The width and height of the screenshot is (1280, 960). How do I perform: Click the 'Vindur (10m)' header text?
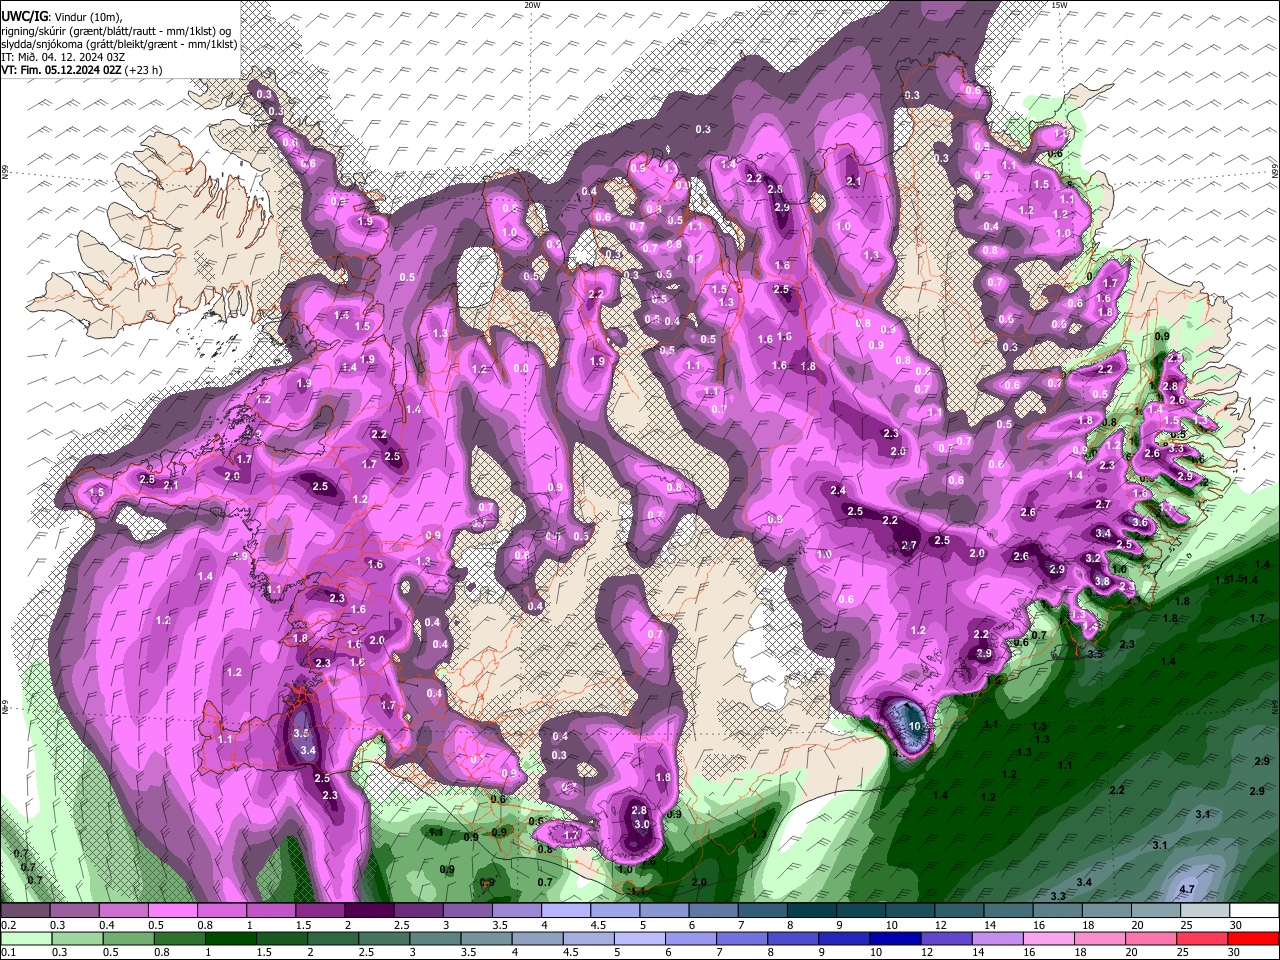pyautogui.click(x=87, y=17)
